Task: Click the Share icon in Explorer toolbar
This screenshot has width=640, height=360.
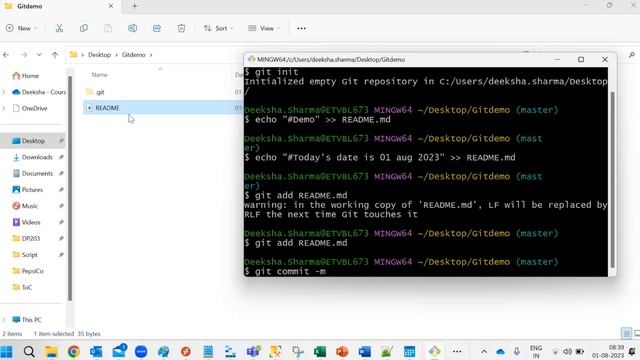Action: point(157,28)
